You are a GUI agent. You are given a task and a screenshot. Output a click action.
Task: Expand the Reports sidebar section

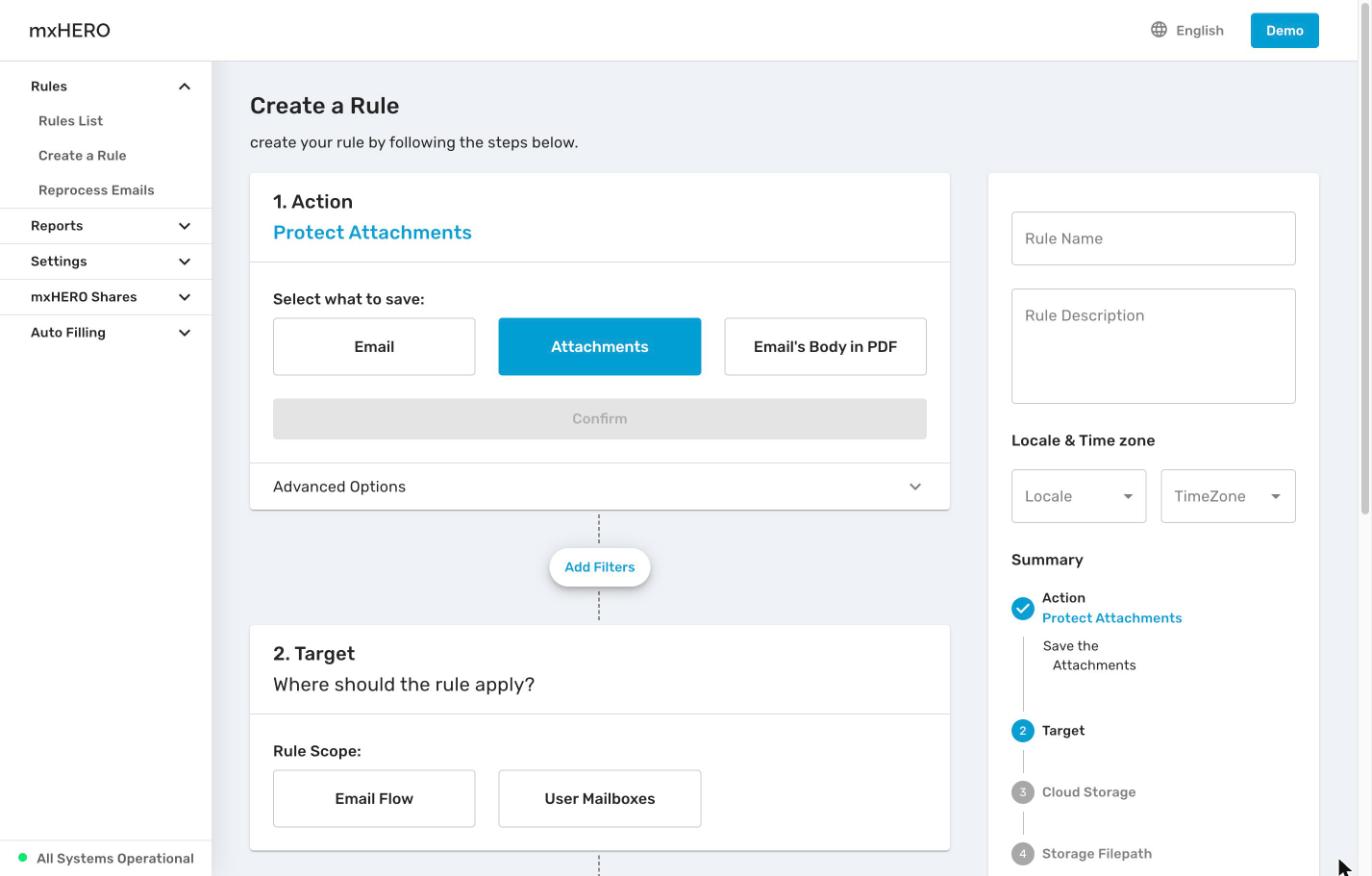point(106,226)
